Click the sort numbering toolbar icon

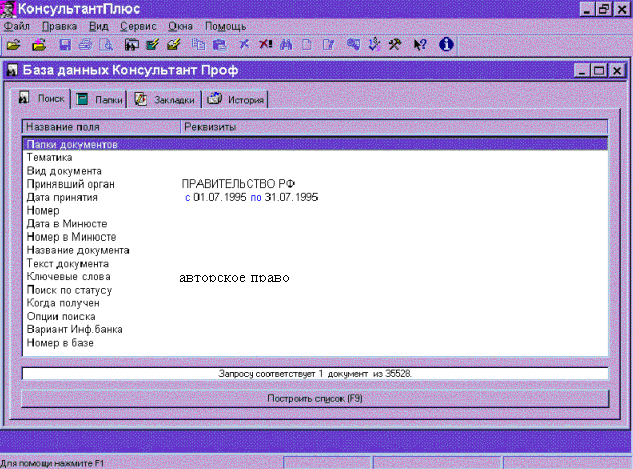coord(374,44)
